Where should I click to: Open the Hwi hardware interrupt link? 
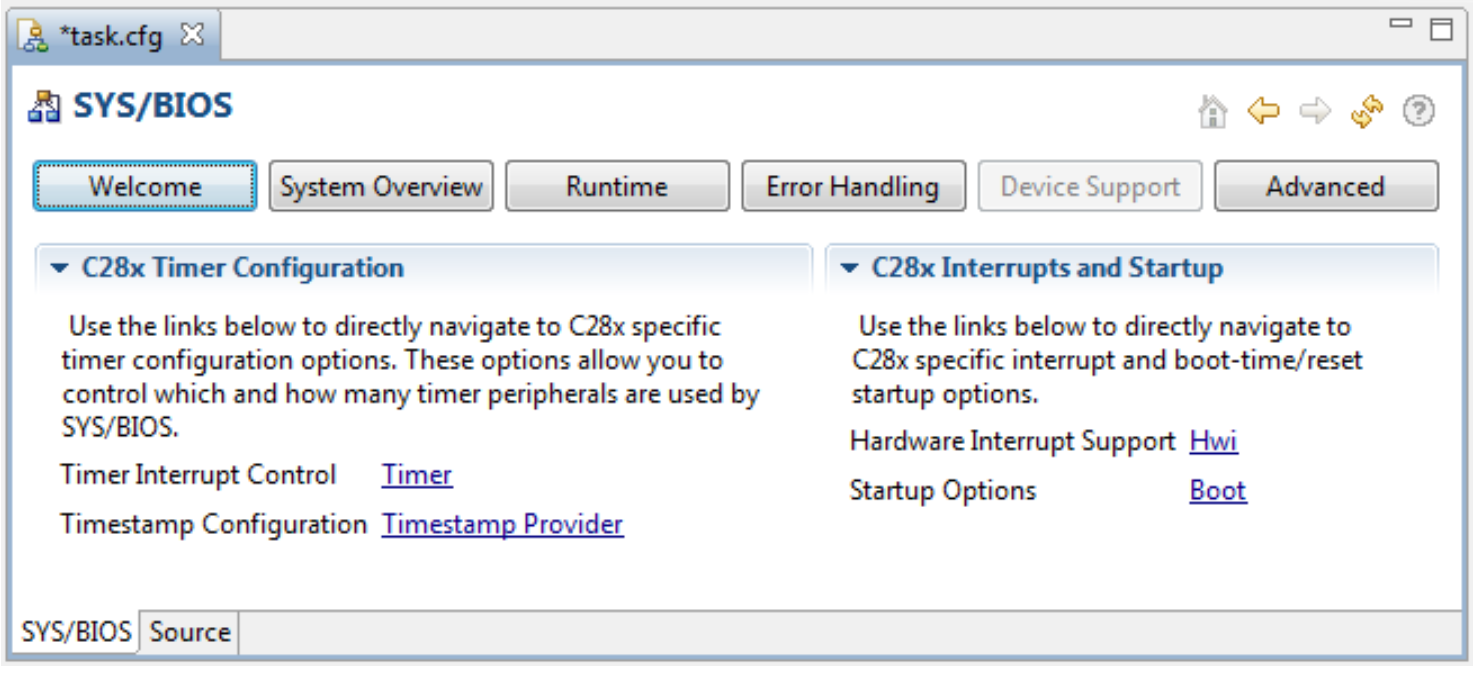click(1214, 441)
